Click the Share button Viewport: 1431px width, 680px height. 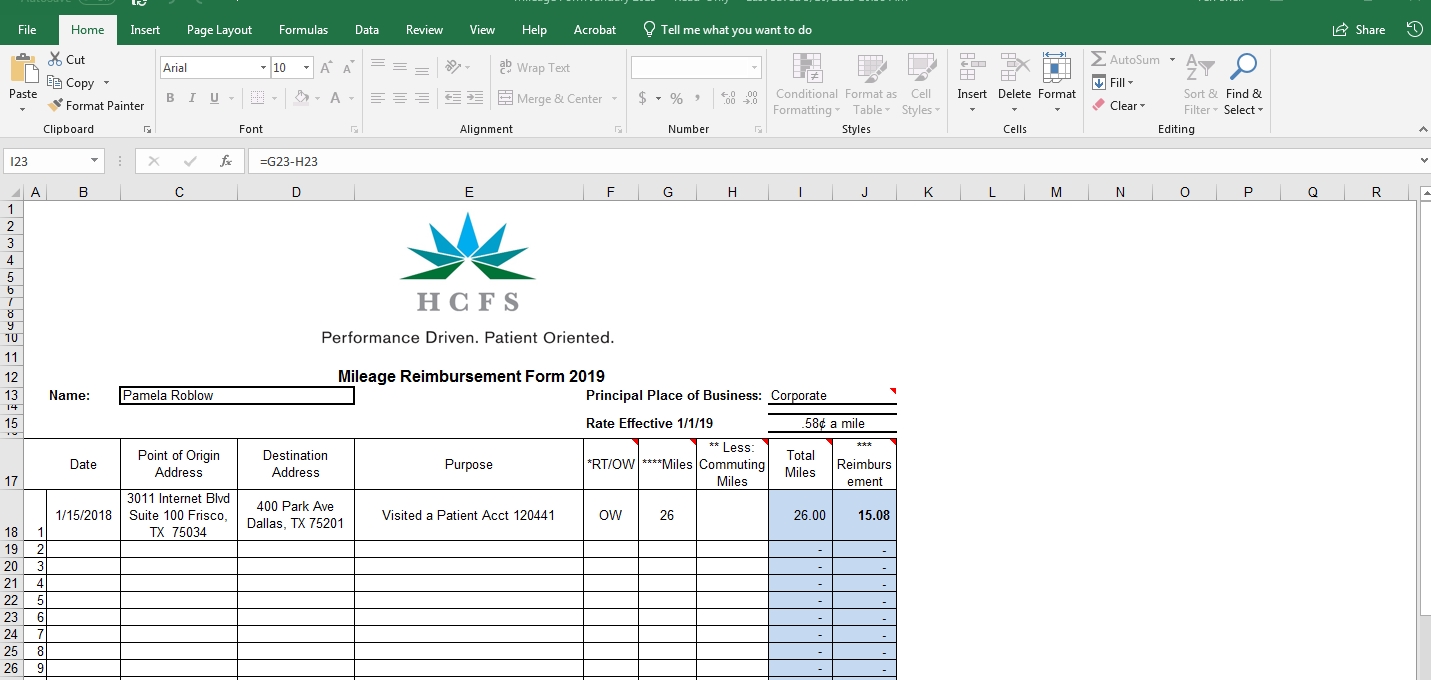(x=1359, y=30)
